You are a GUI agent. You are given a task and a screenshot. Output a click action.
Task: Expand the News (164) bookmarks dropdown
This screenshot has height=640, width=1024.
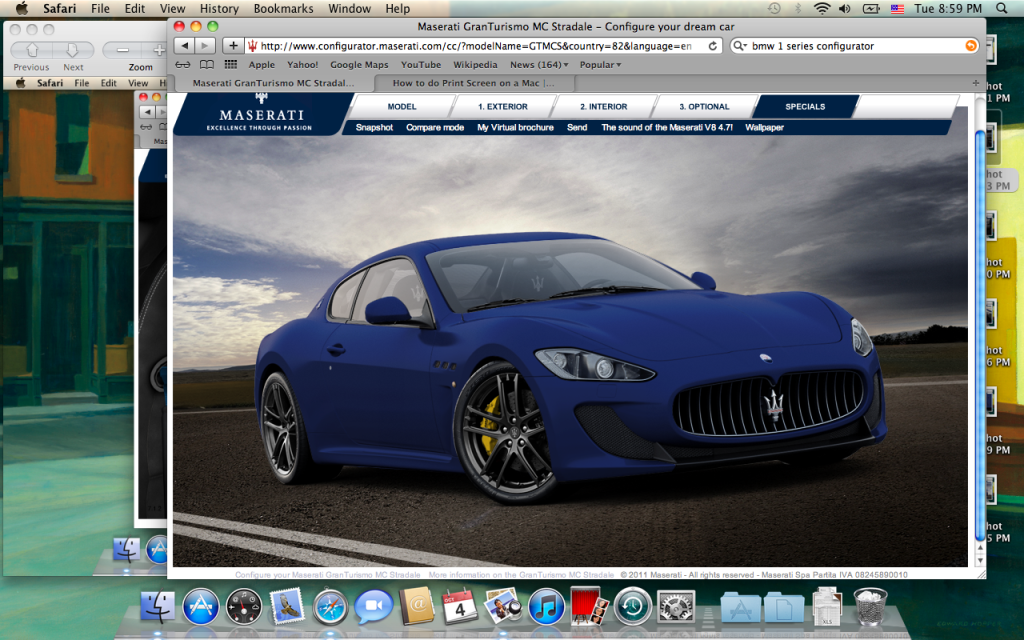pyautogui.click(x=539, y=65)
